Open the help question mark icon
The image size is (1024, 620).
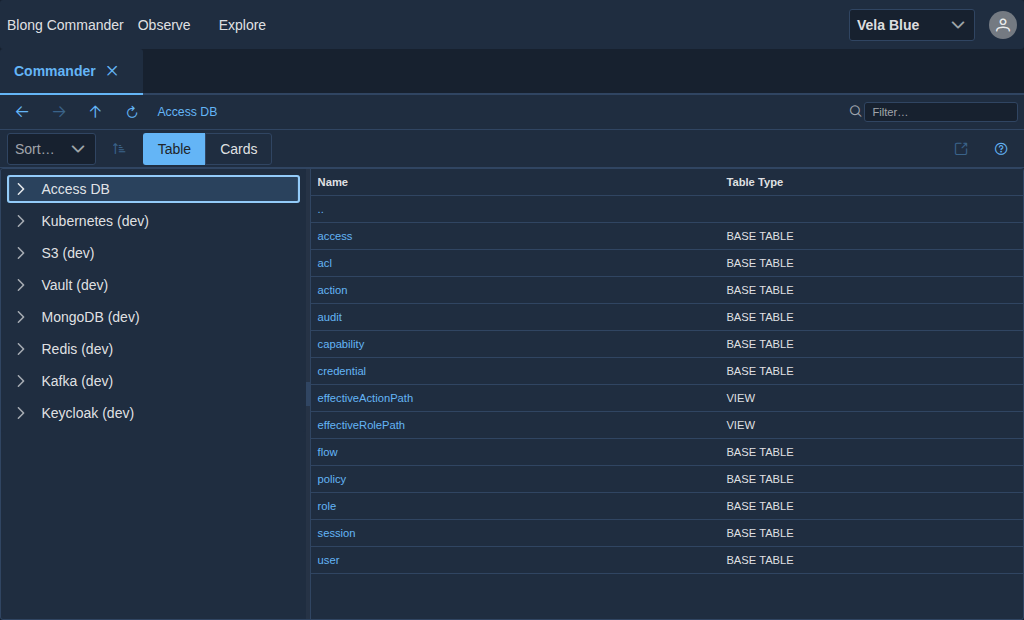click(1000, 149)
